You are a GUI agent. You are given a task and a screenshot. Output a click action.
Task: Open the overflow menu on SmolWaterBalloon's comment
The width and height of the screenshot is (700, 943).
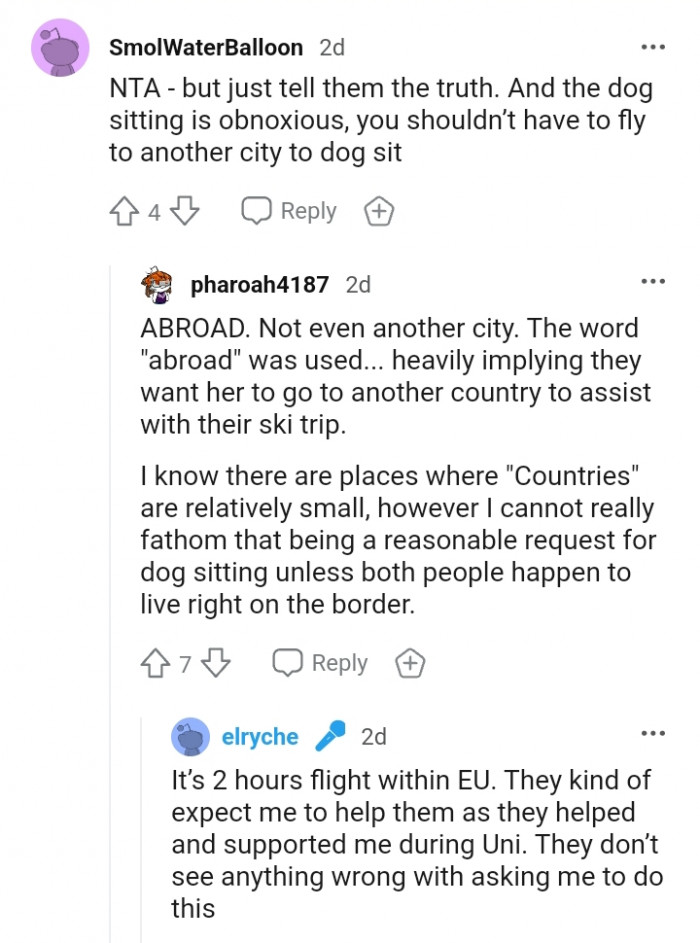[652, 46]
